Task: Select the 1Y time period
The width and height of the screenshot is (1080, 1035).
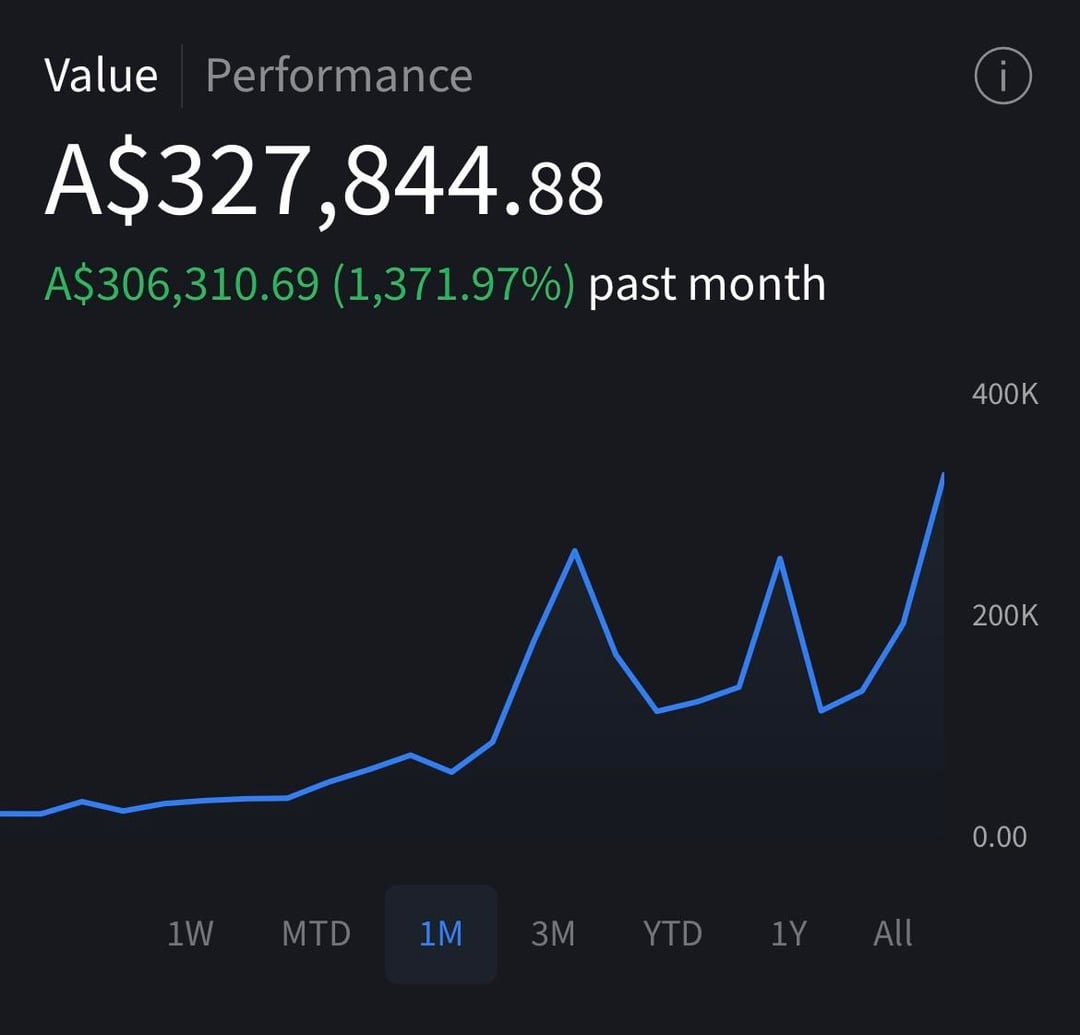Action: 788,934
